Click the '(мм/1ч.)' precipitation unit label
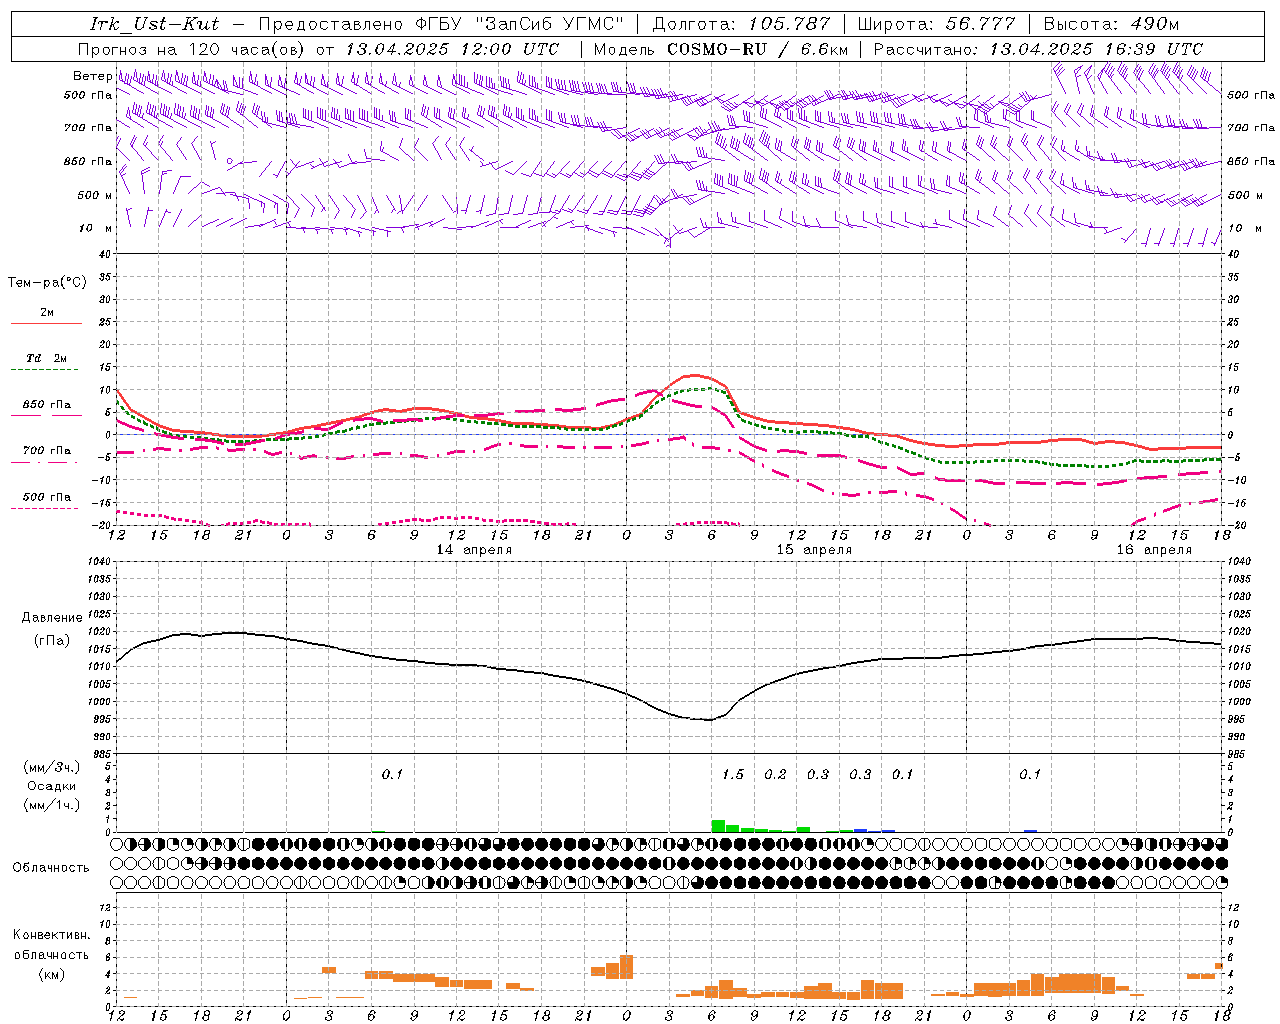Screen dimensions: 1280x1024 (x=52, y=805)
